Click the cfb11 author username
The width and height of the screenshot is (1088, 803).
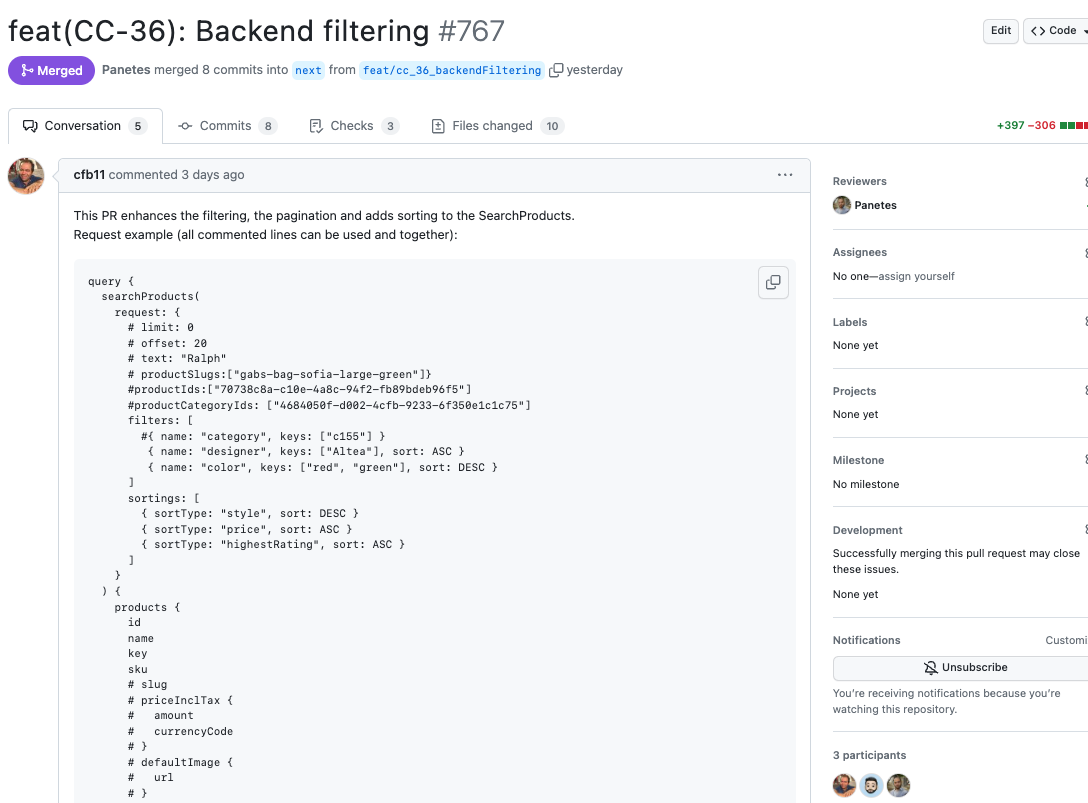(89, 175)
